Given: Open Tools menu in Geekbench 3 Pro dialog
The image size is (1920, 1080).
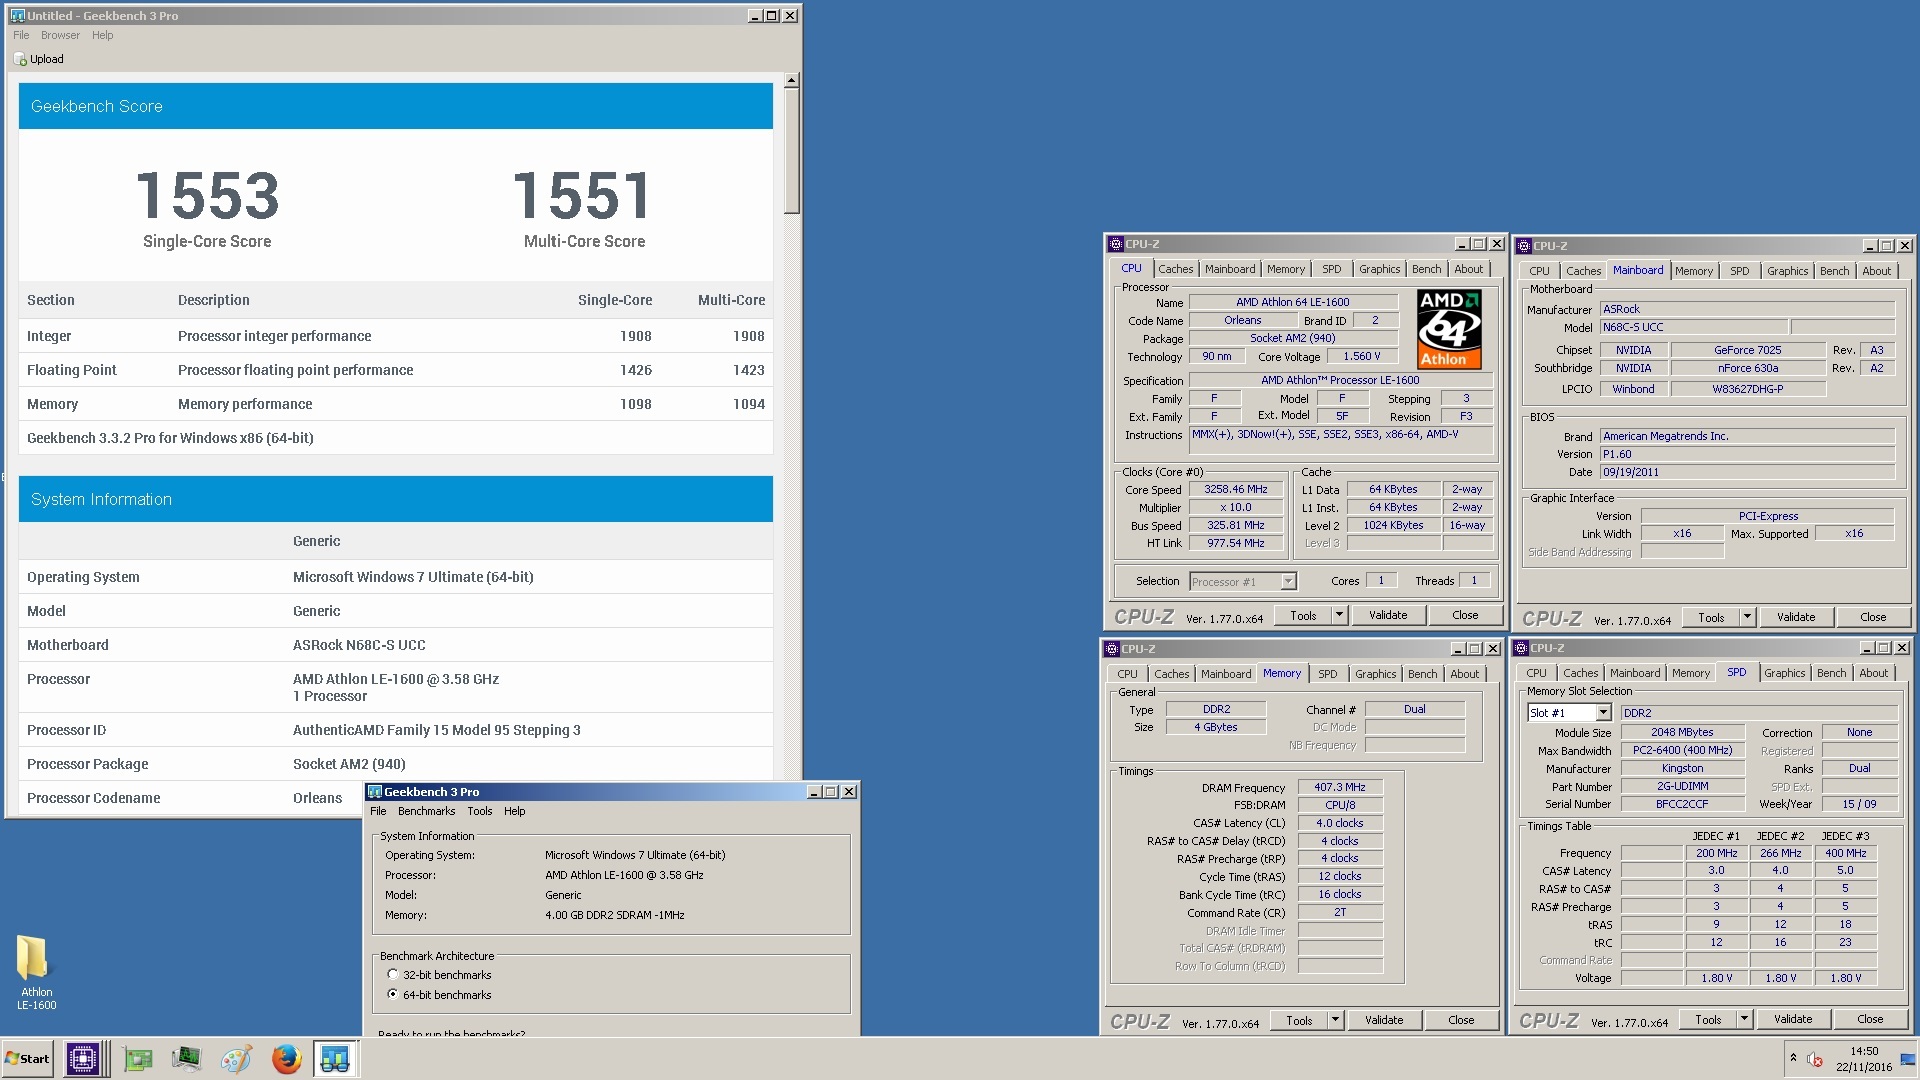Looking at the screenshot, I should point(480,812).
